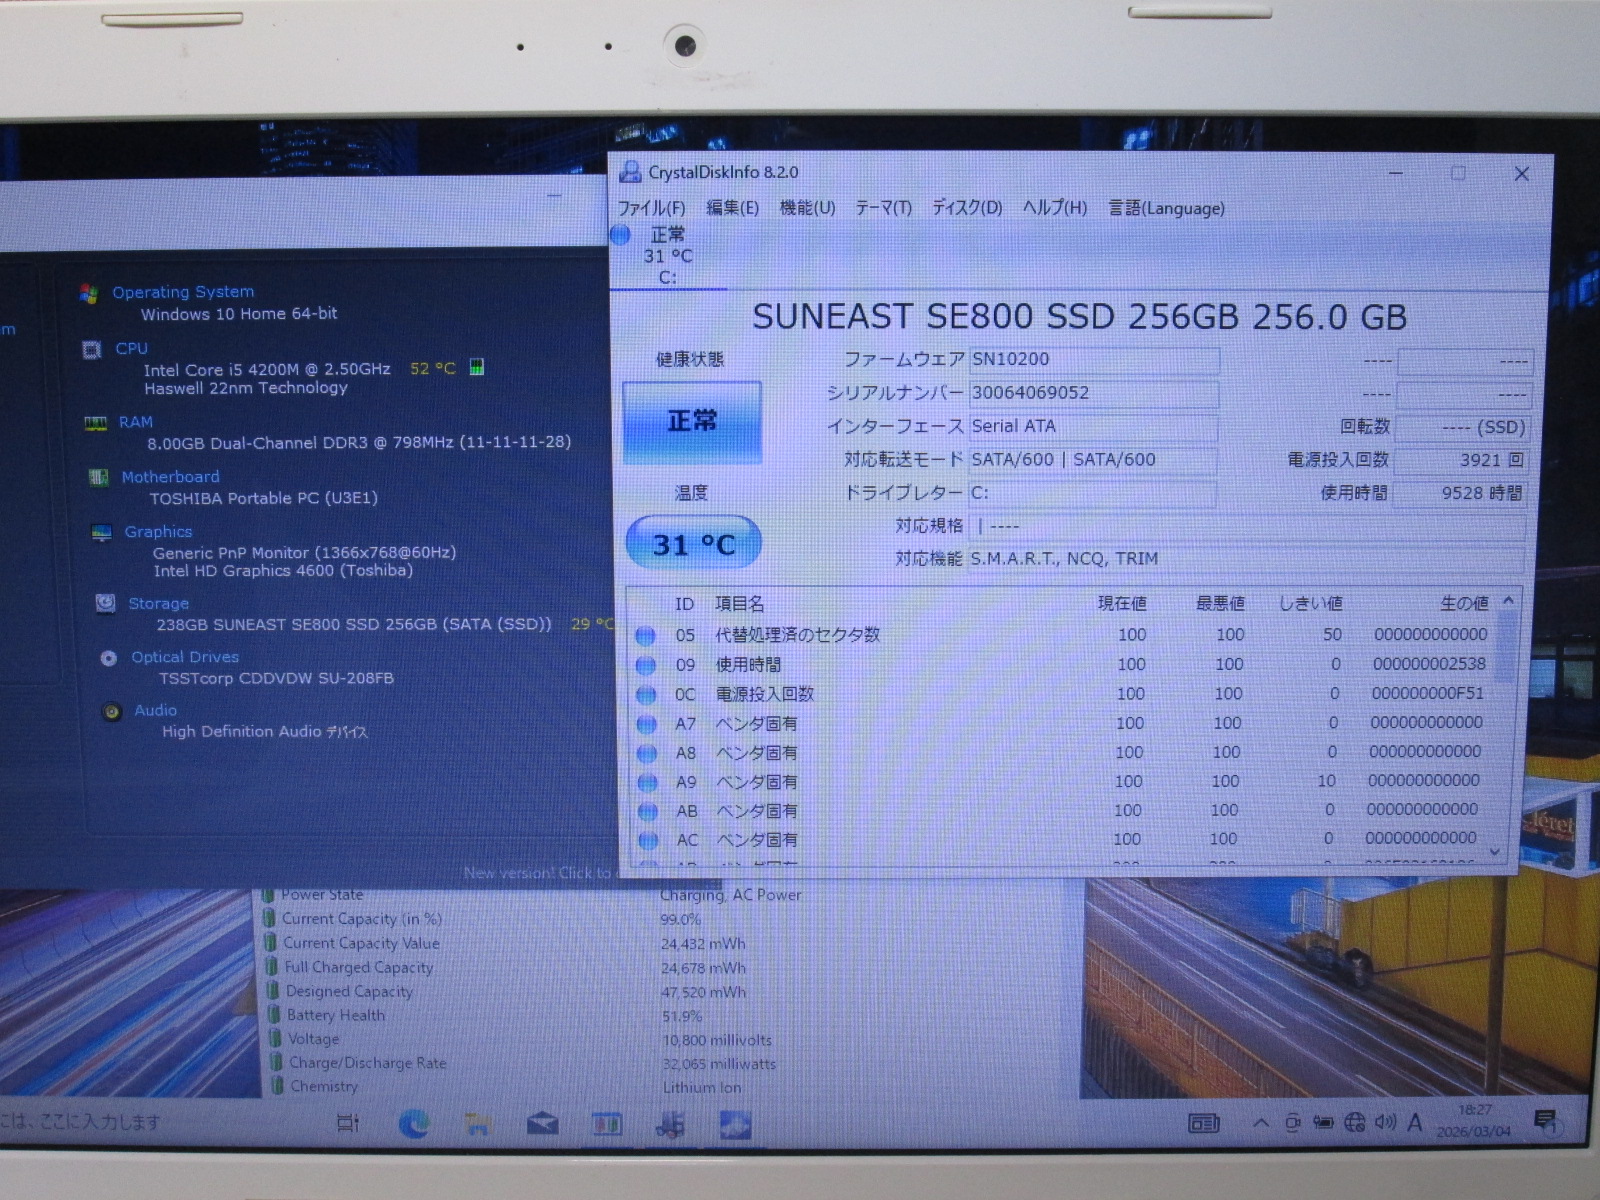The image size is (1600, 1200).
Task: Open Task View on the taskbar
Action: 348,1124
